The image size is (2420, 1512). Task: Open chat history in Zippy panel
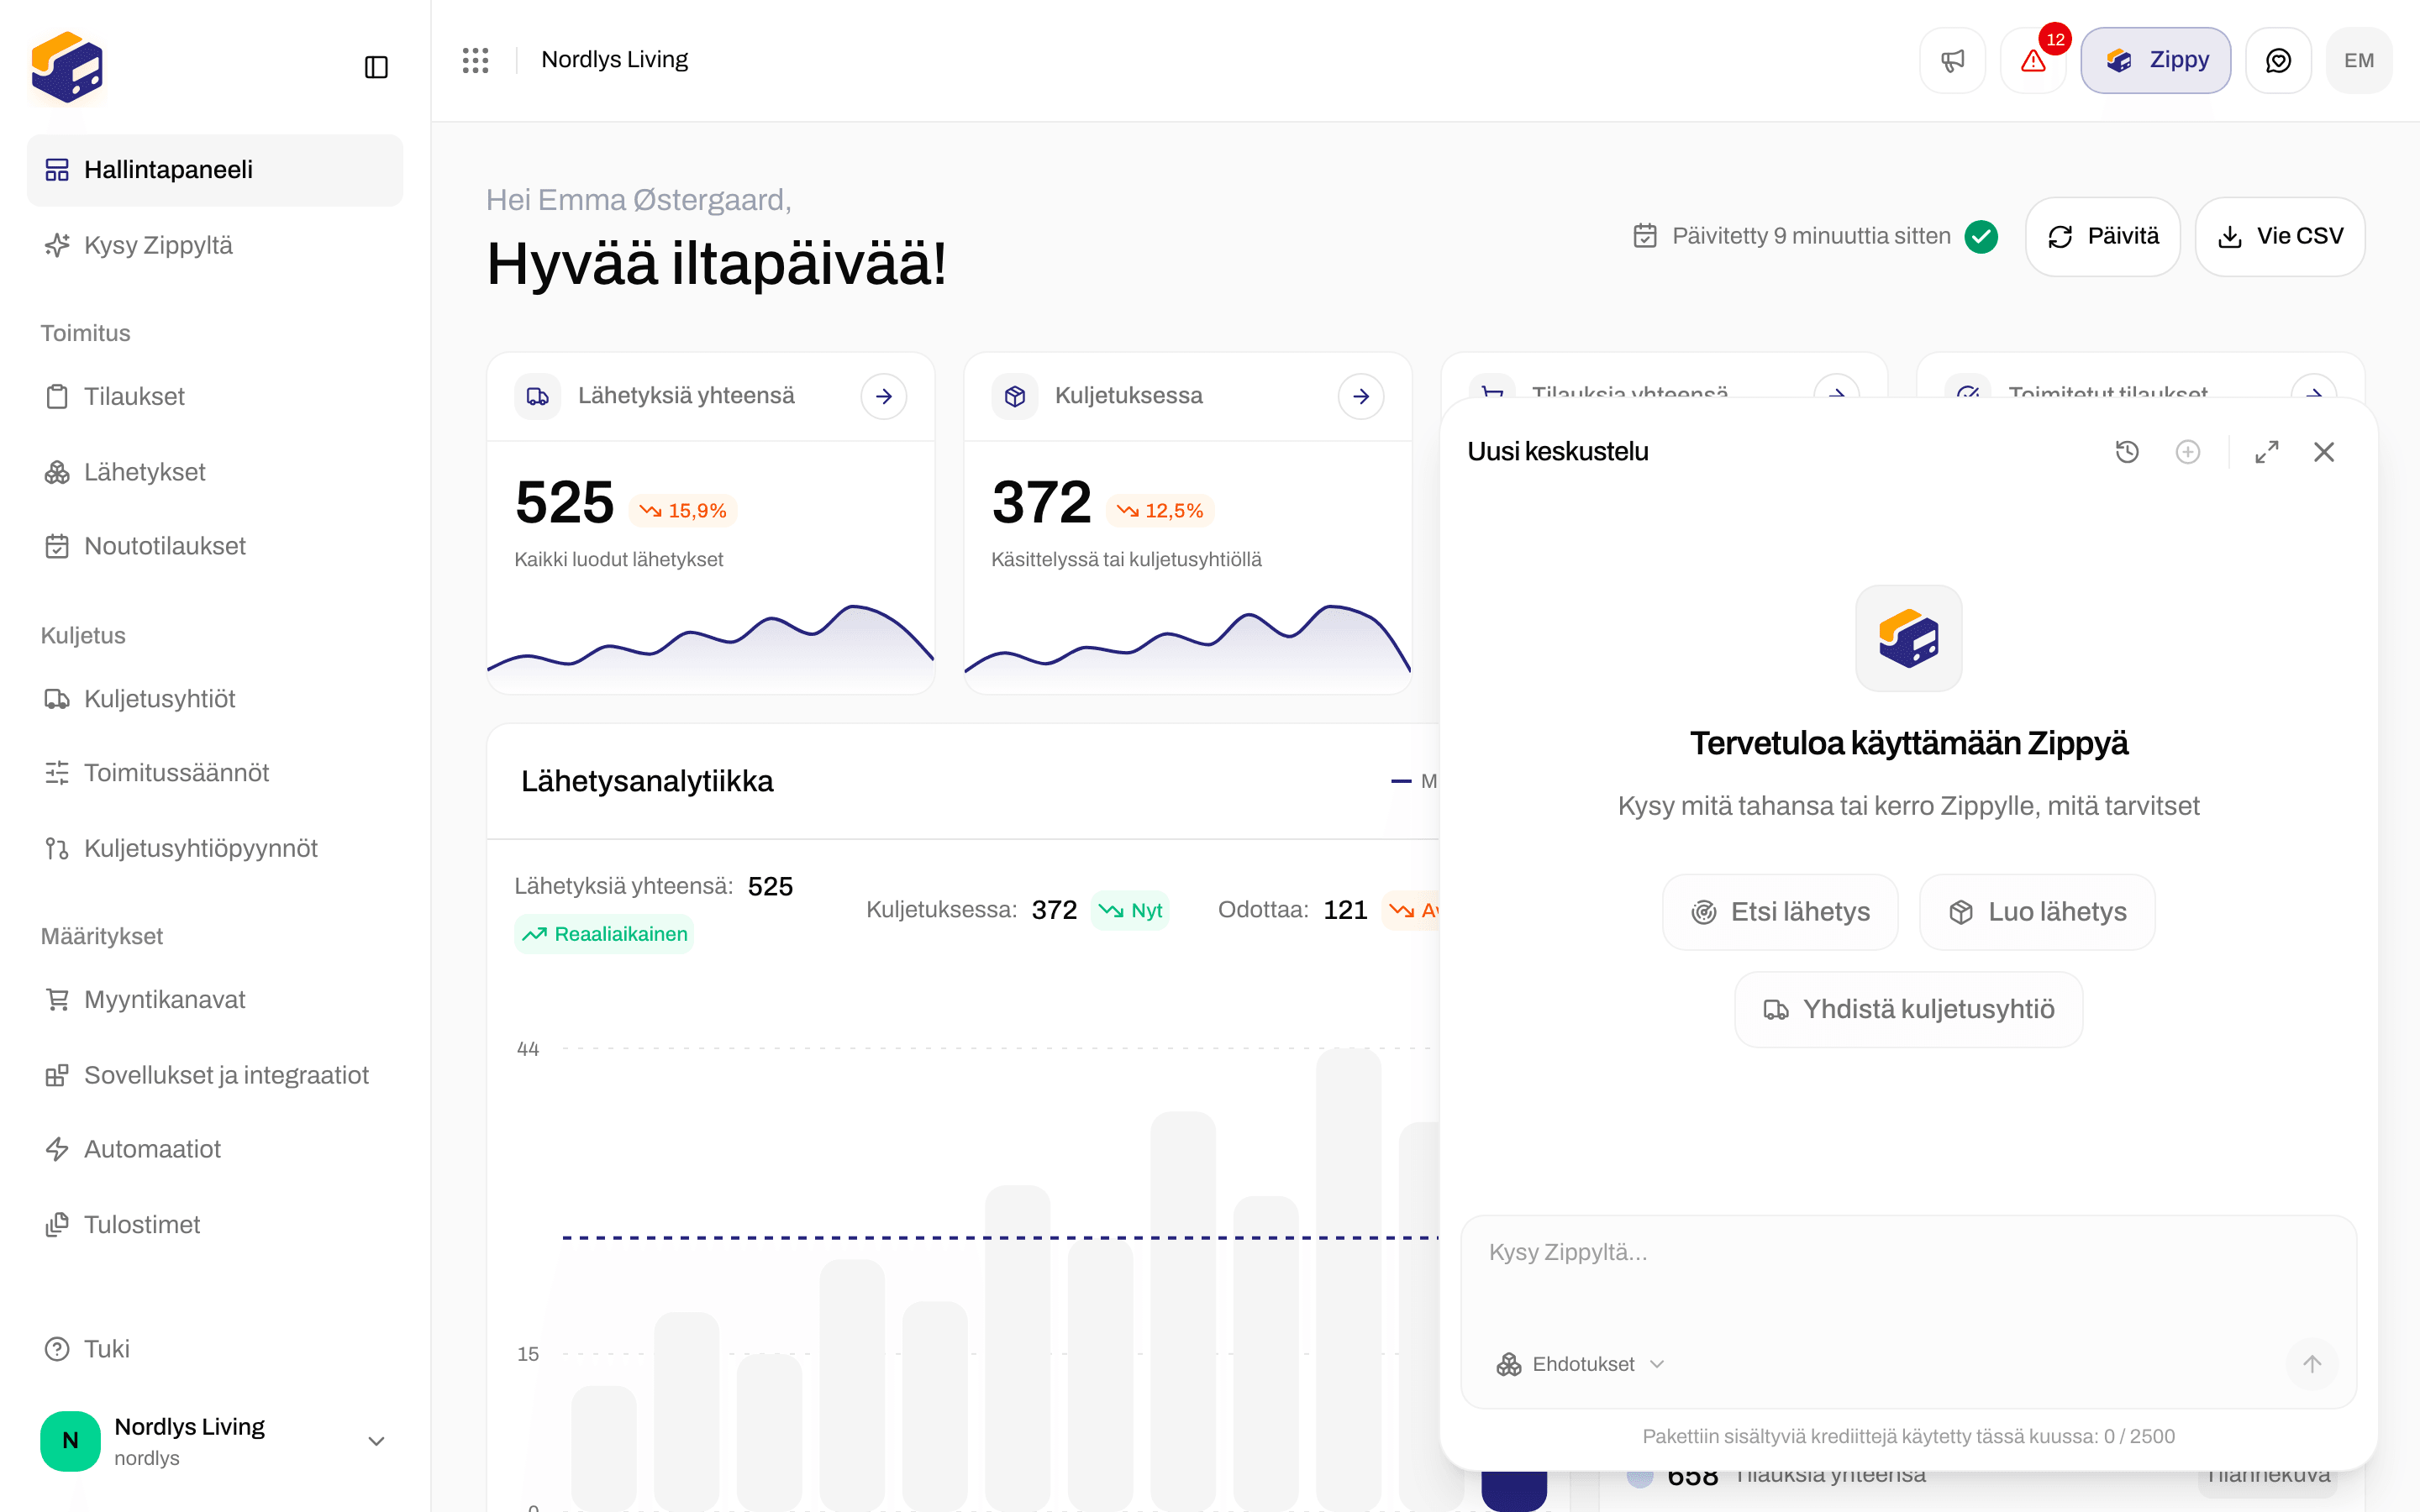click(2127, 452)
